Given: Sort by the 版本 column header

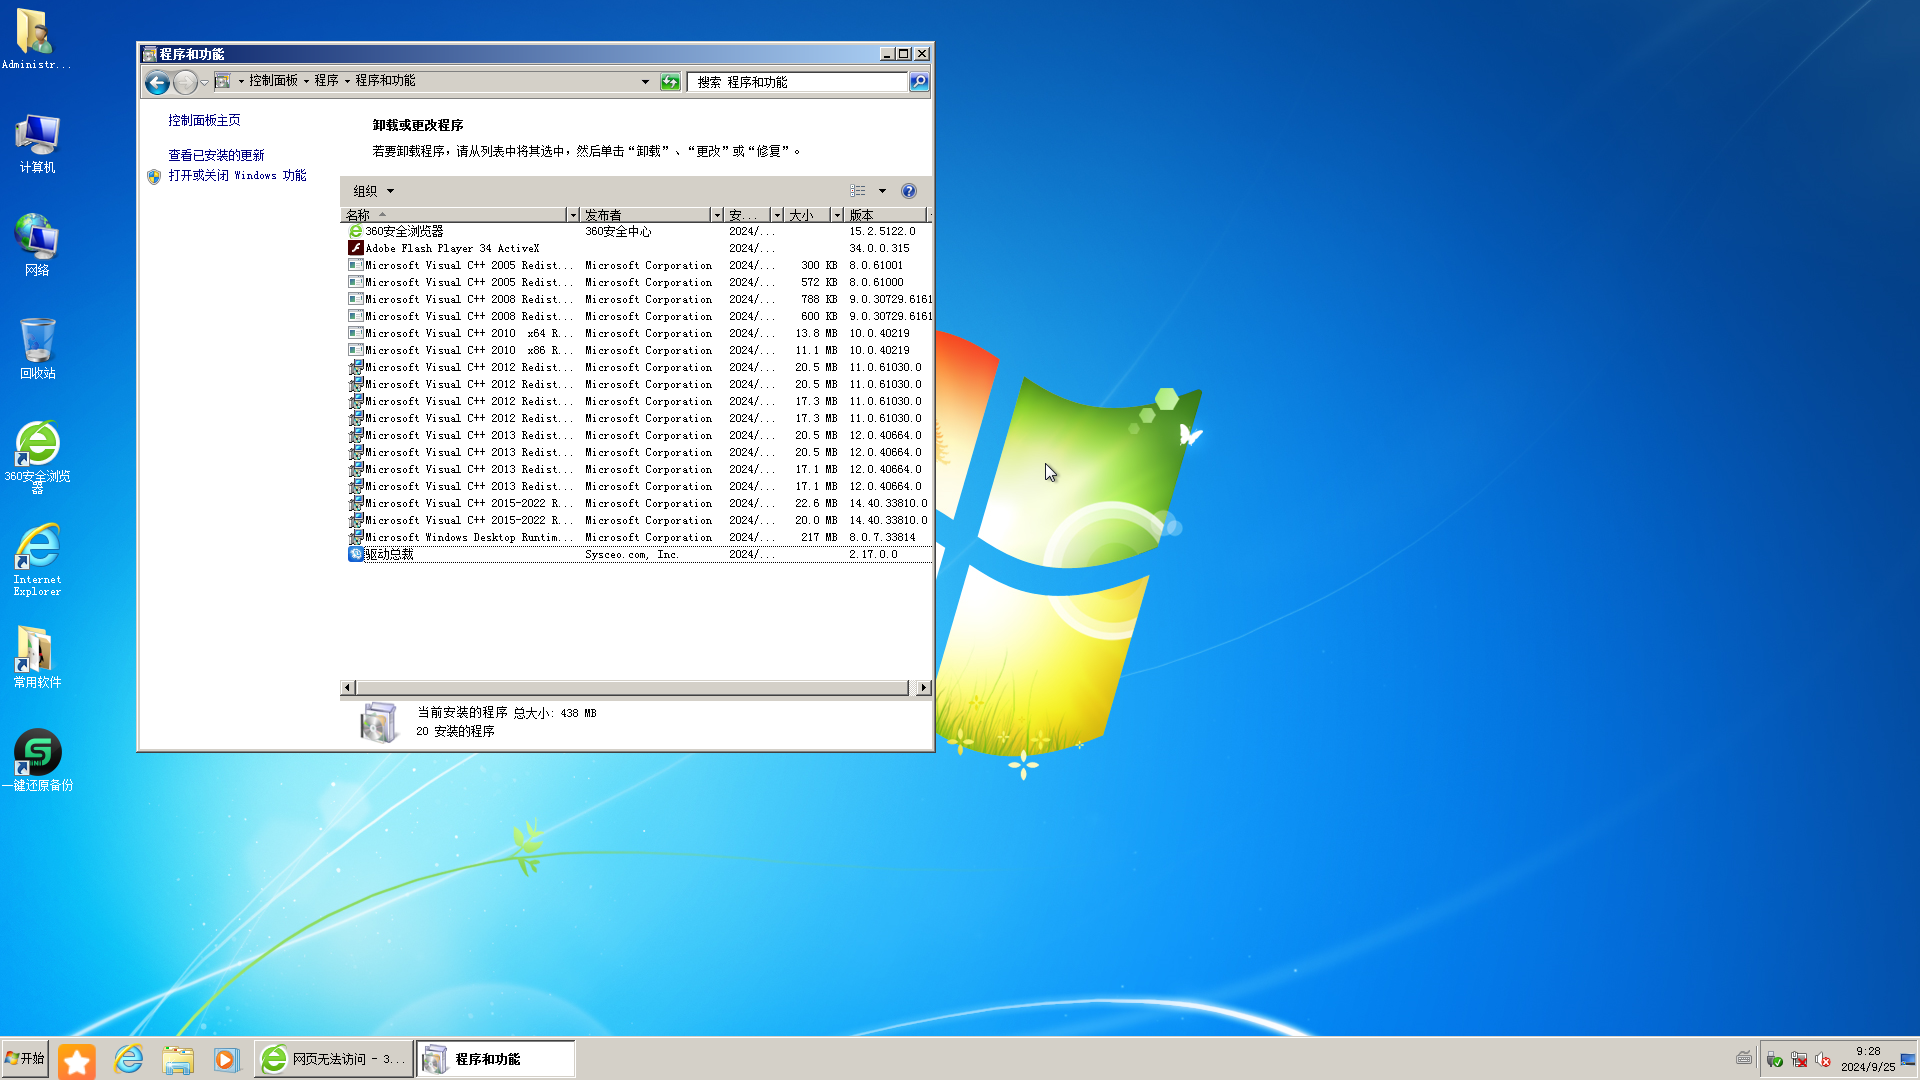Looking at the screenshot, I should tap(885, 215).
